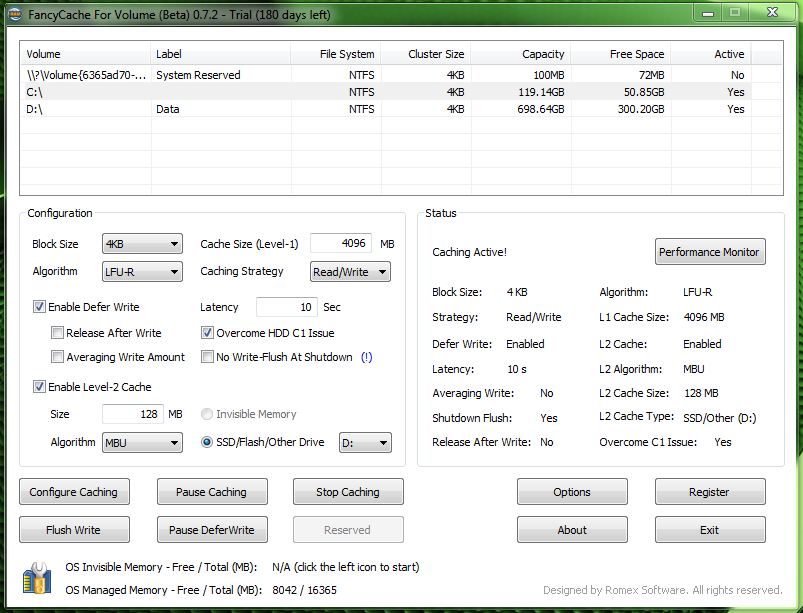Click the Label column header

[x=221, y=54]
